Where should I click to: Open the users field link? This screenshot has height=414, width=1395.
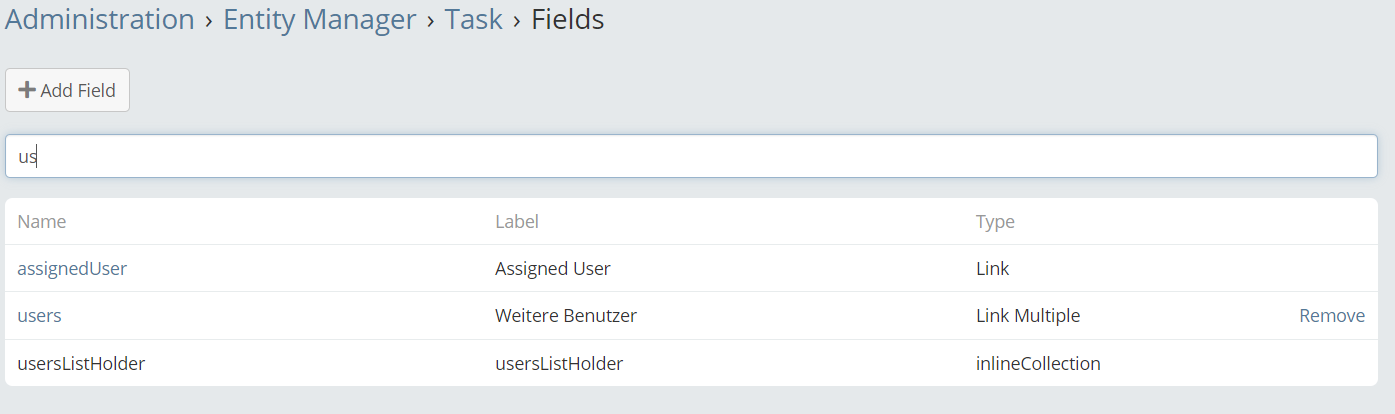[39, 315]
